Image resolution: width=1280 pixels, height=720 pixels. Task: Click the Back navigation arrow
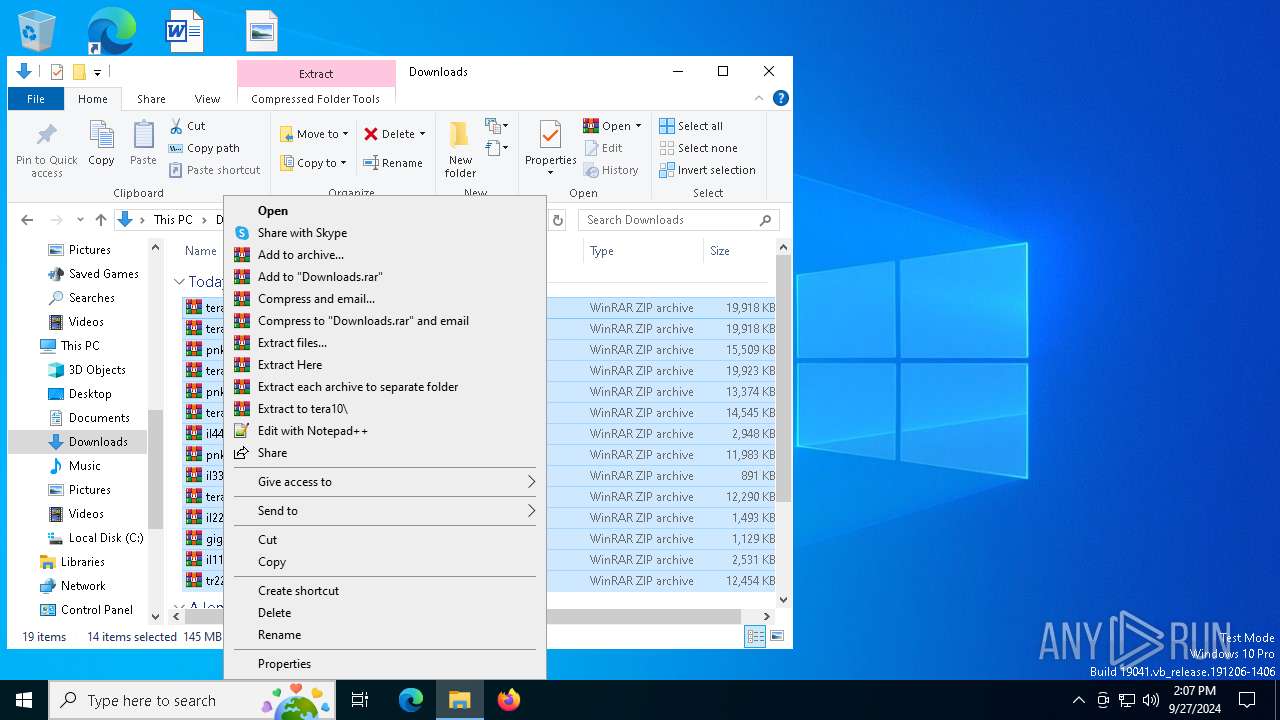(28, 220)
